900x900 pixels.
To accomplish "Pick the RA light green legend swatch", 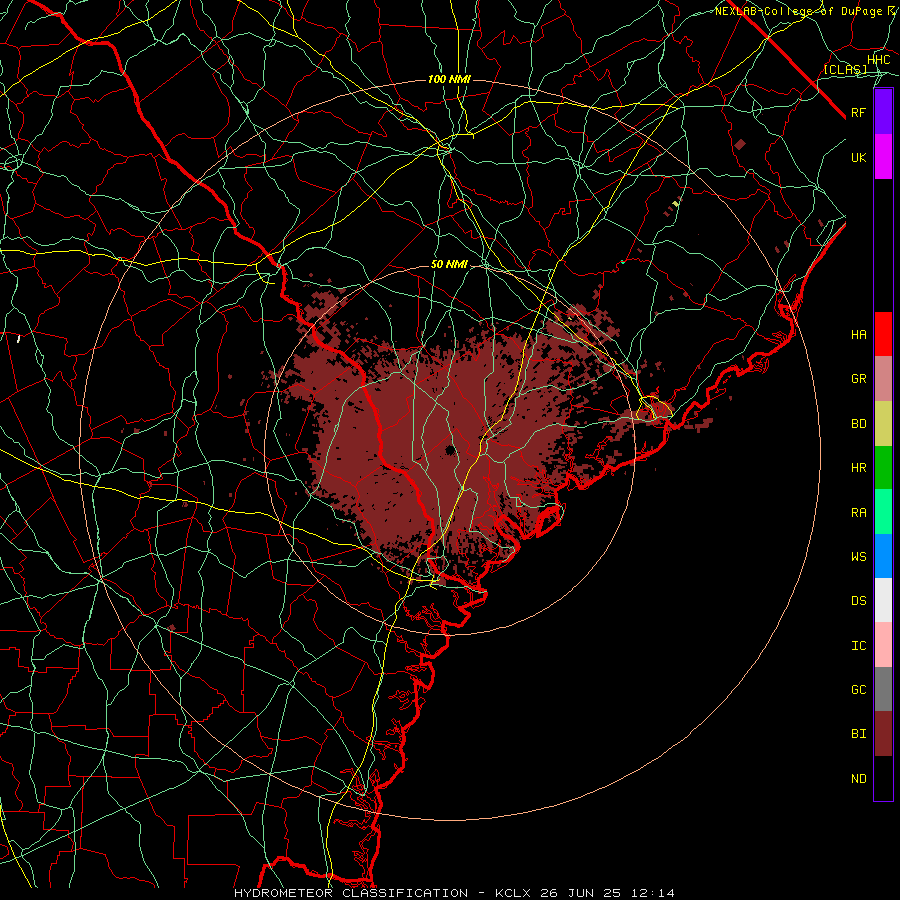I will [883, 512].
